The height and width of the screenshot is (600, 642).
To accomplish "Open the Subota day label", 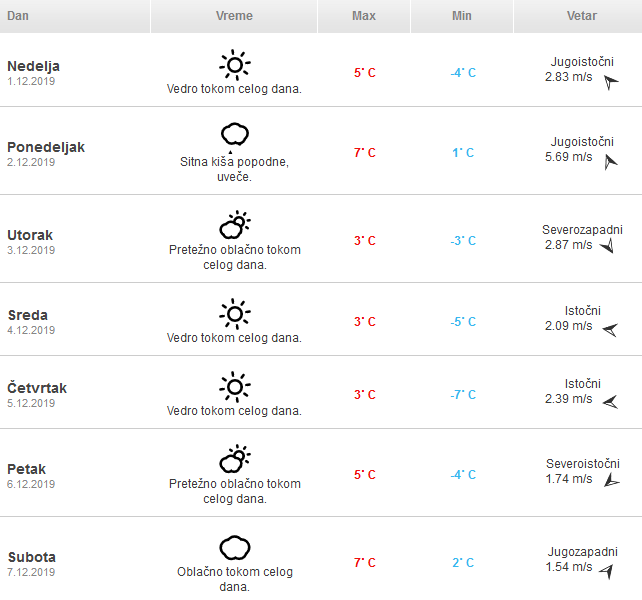I will tap(32, 557).
